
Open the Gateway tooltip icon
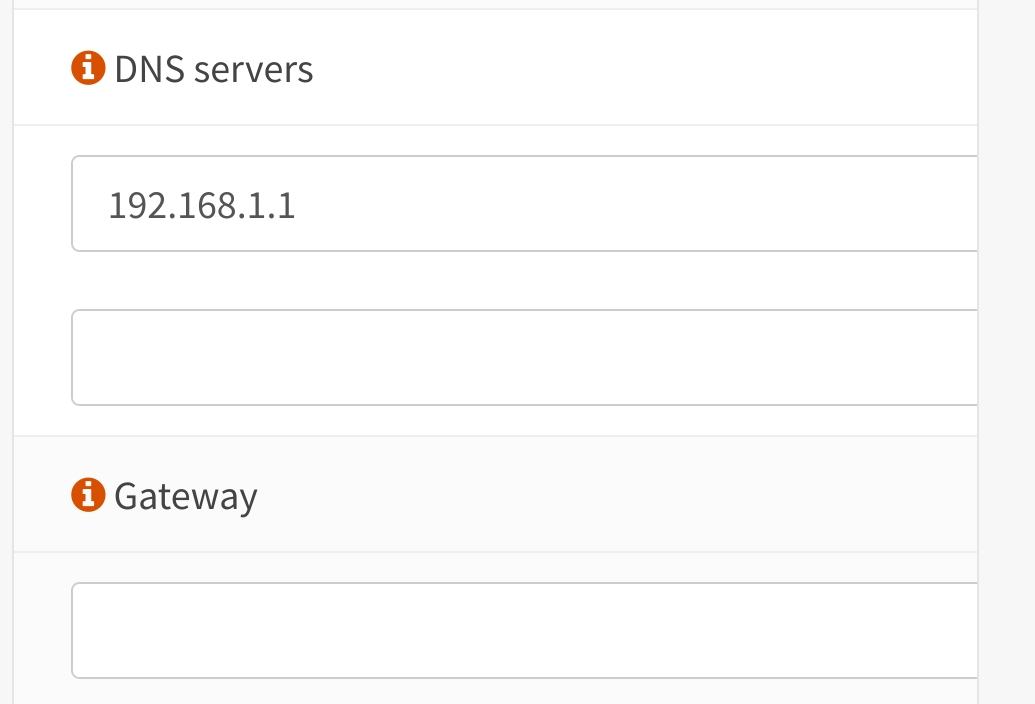[x=88, y=495]
